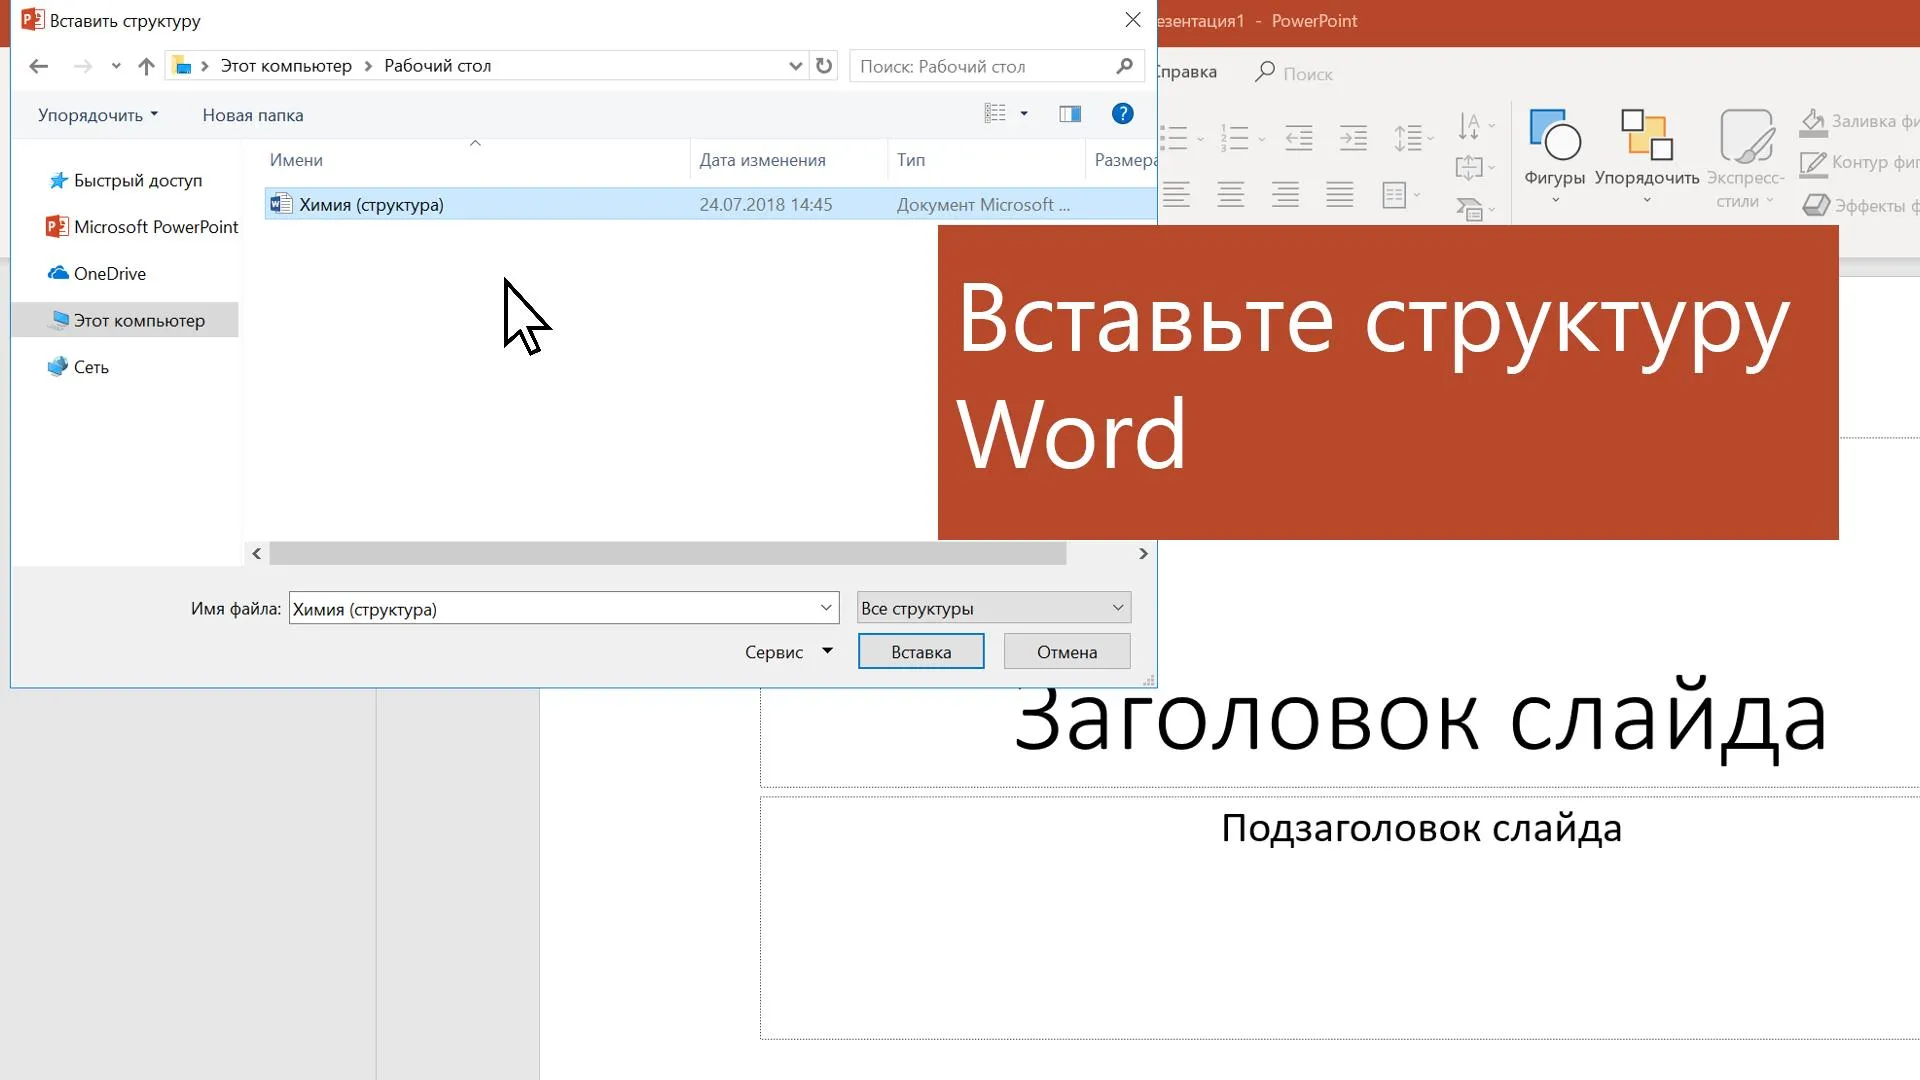Select Microsoft PowerPoint in navigation pane
The width and height of the screenshot is (1920, 1080).
(x=142, y=227)
